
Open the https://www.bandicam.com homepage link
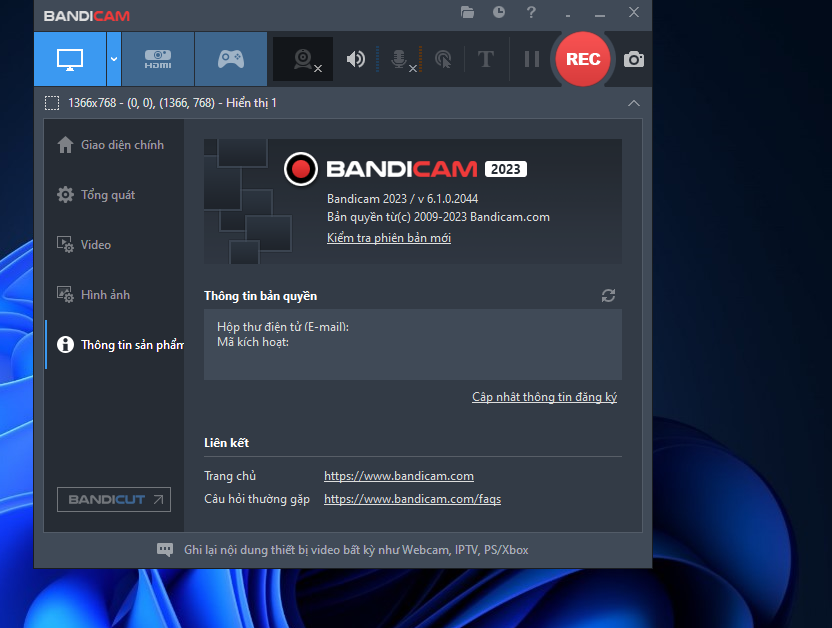tap(399, 476)
